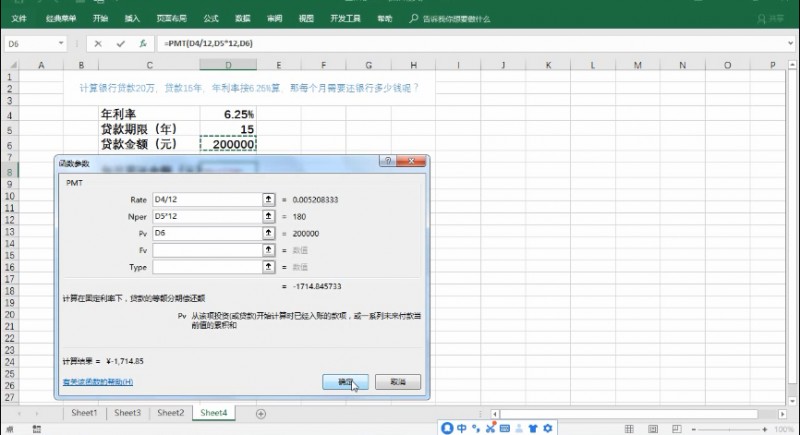Image resolution: width=800 pixels, height=435 pixels.
Task: Switch to Page Break Preview in the status bar
Action: [x=677, y=429]
